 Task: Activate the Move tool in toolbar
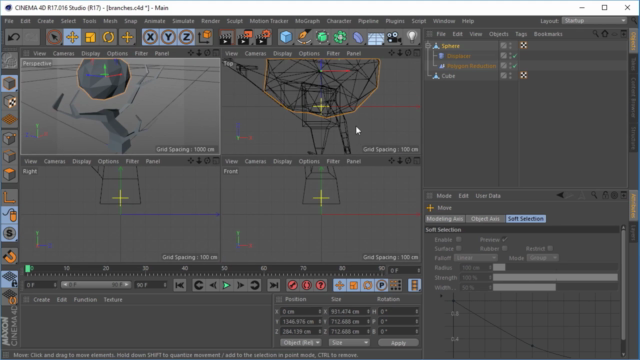(72, 37)
